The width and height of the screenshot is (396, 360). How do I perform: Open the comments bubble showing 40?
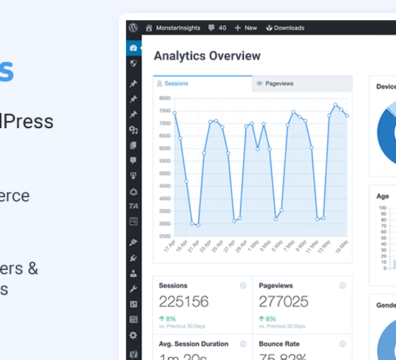pos(211,28)
